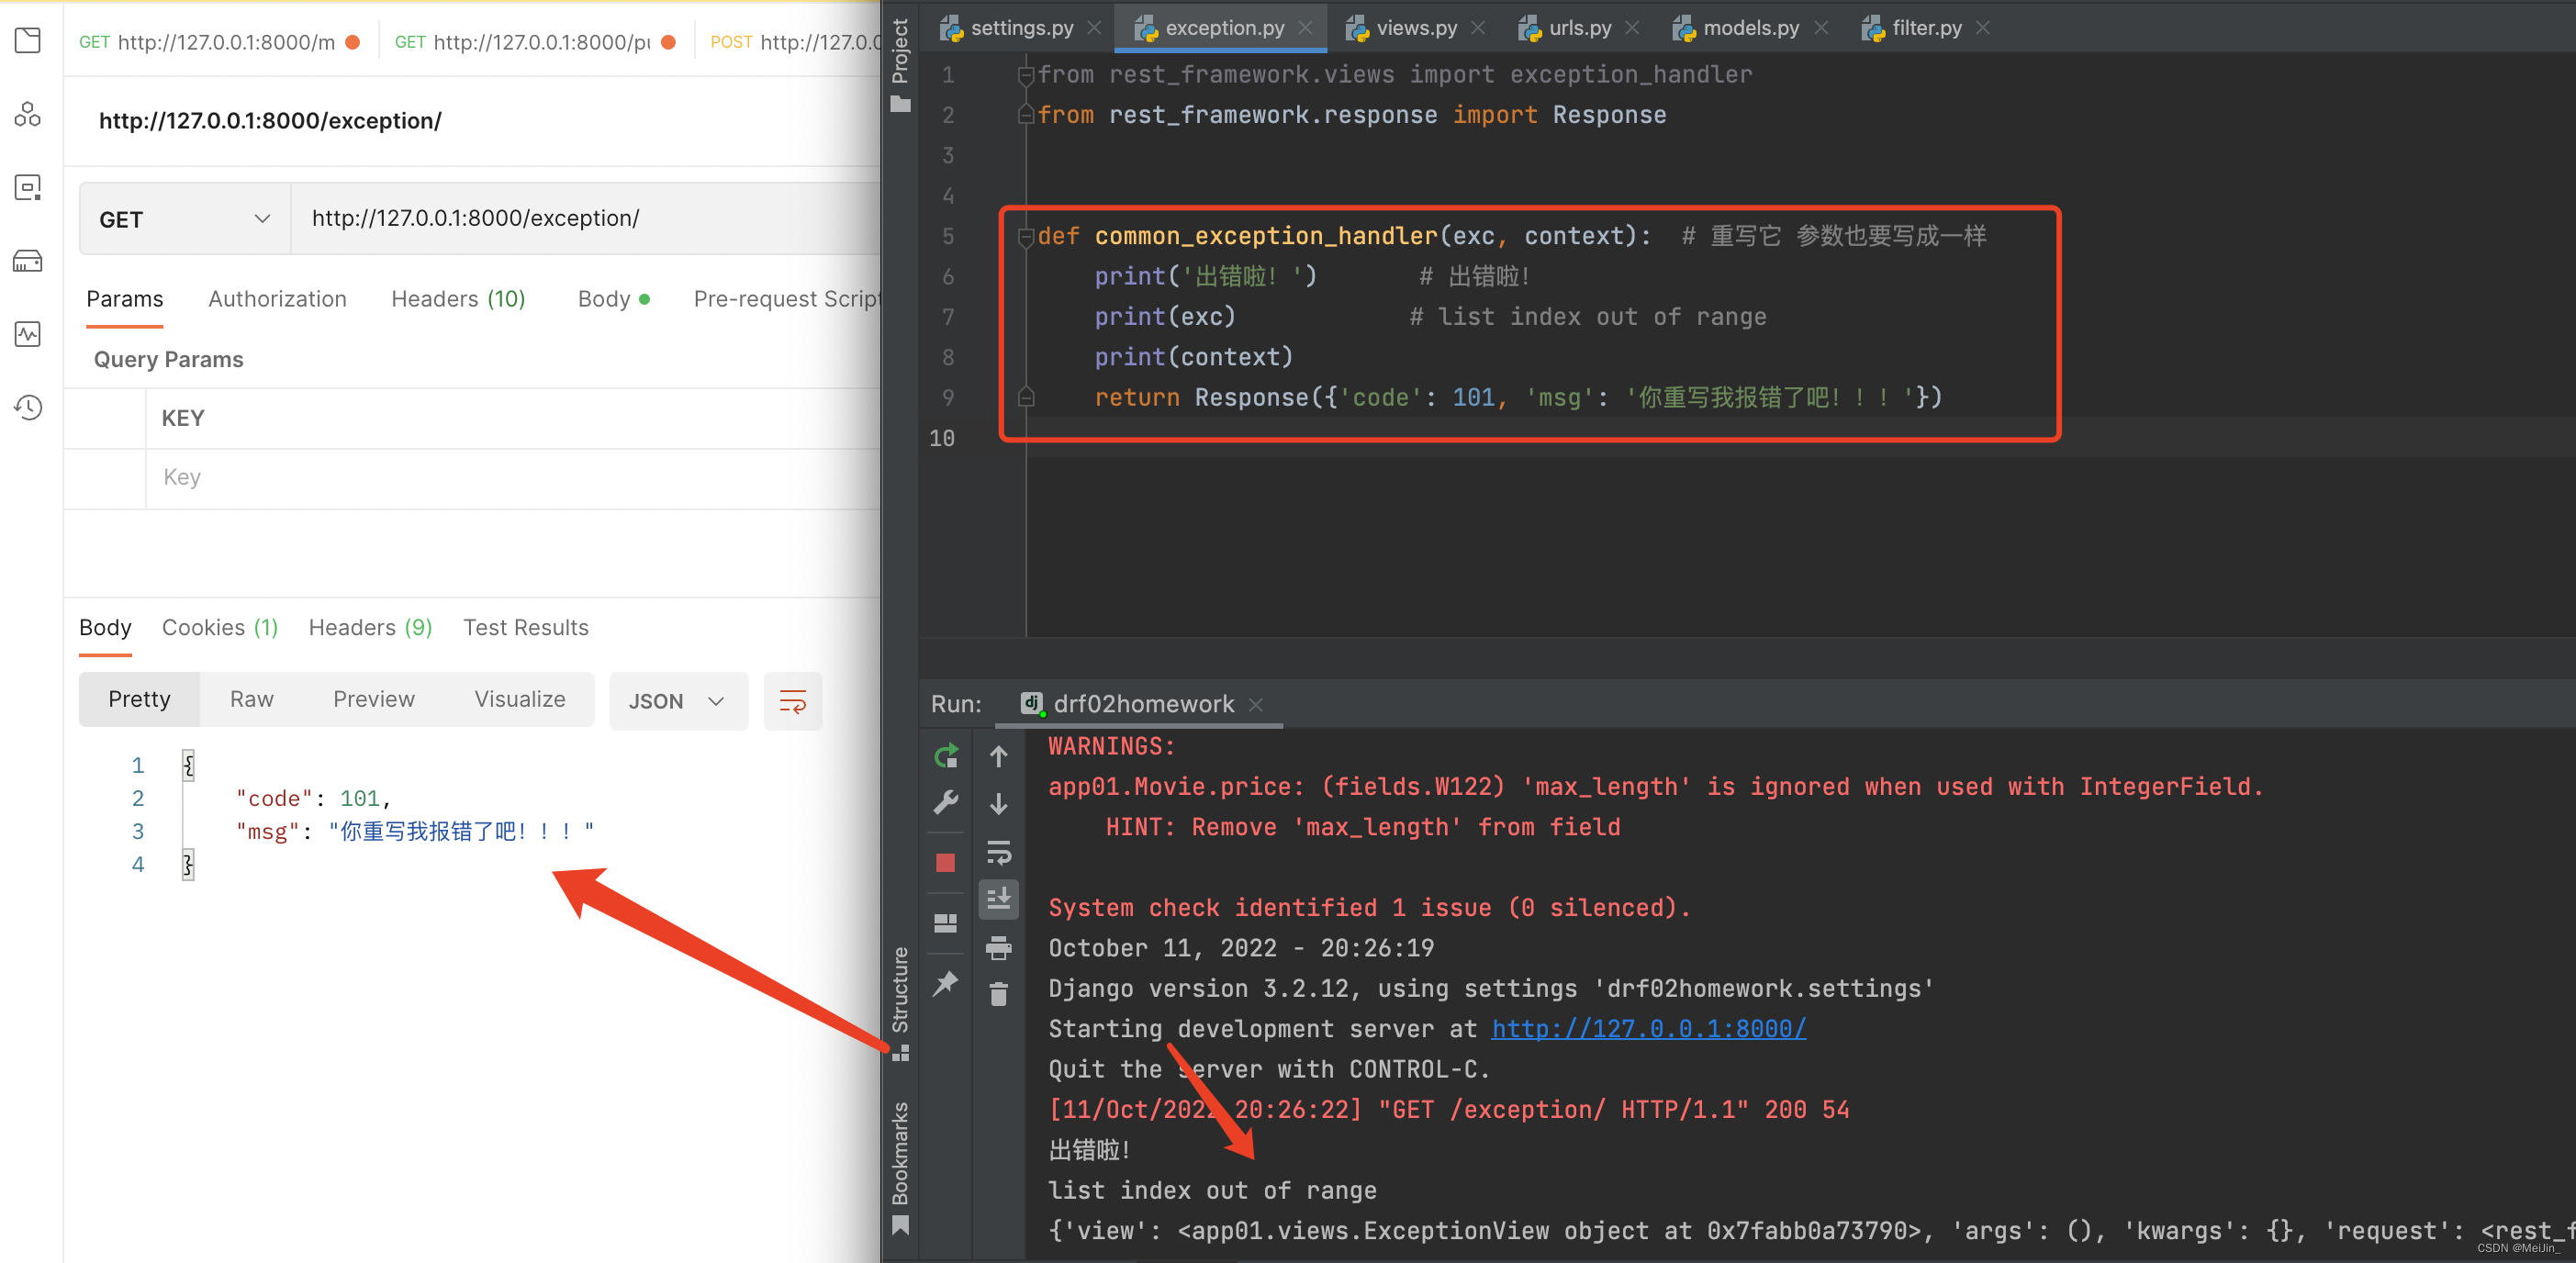Screen dimensions: 2576x1263
Task: Open the http://127.0.0.1:8000/ server link
Action: (x=1648, y=1029)
